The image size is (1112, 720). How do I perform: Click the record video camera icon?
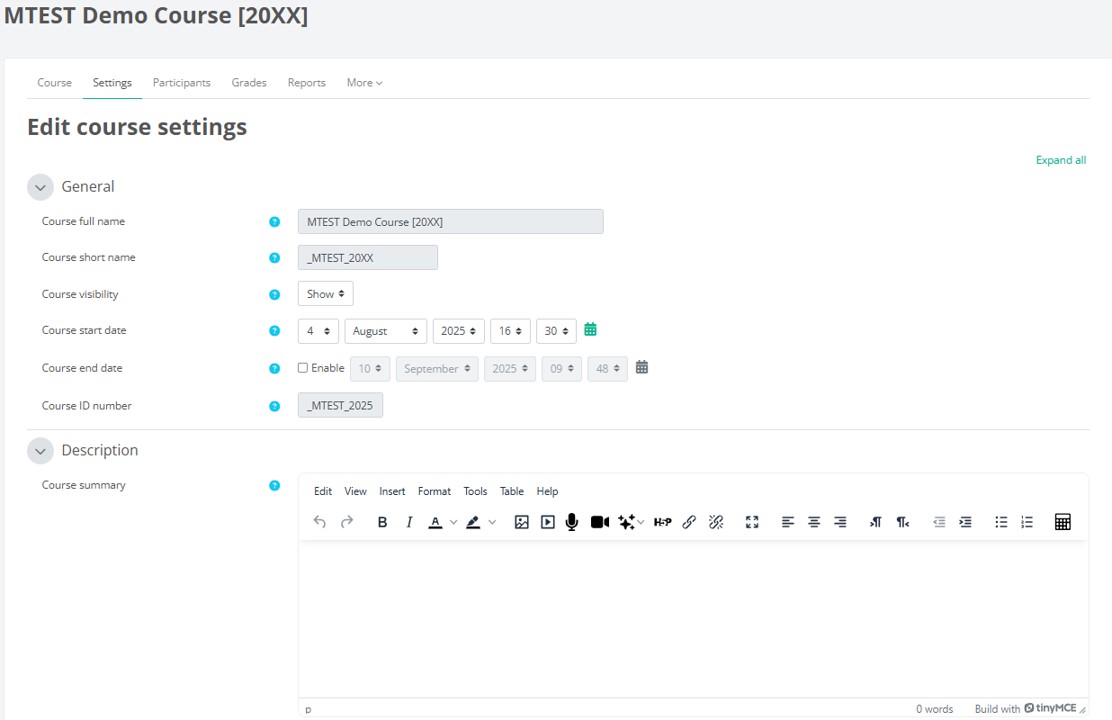(599, 522)
